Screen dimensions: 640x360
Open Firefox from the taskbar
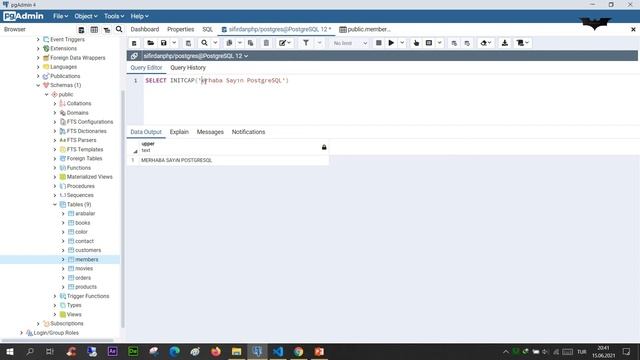216,351
